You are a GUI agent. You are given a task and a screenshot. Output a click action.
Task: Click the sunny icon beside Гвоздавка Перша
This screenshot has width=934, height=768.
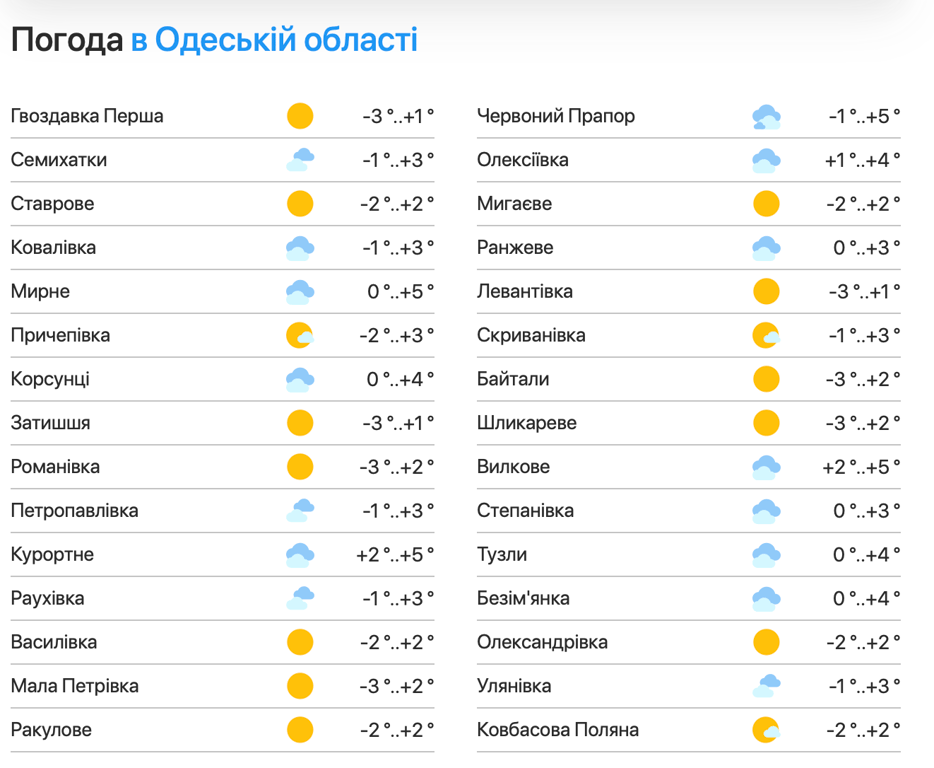pos(300,116)
